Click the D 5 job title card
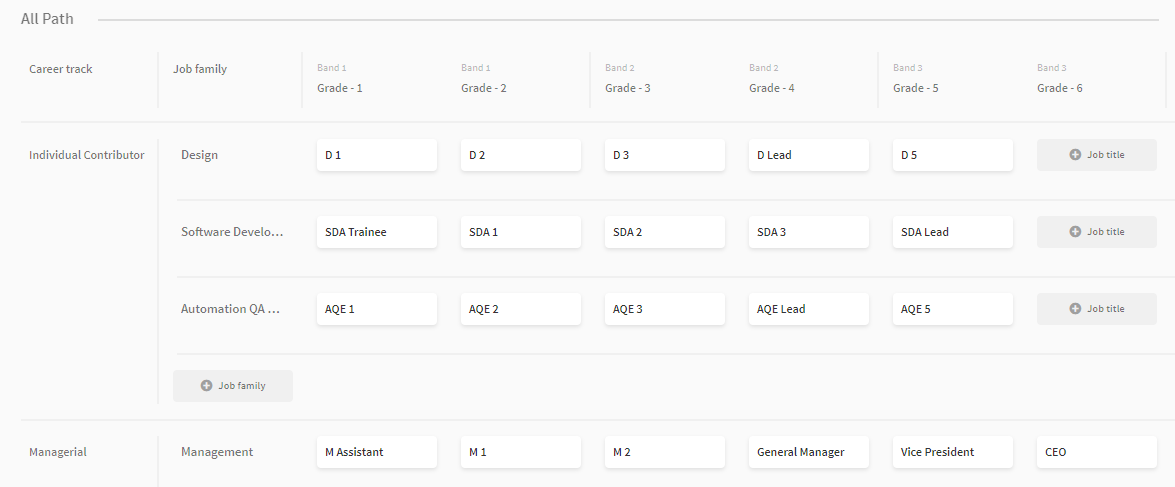 [x=953, y=155]
